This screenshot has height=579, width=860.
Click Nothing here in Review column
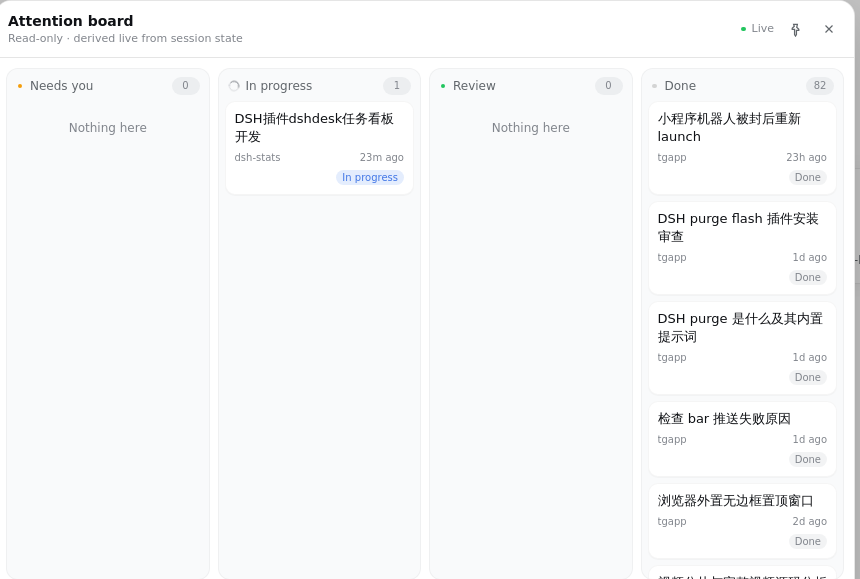pyautogui.click(x=530, y=128)
